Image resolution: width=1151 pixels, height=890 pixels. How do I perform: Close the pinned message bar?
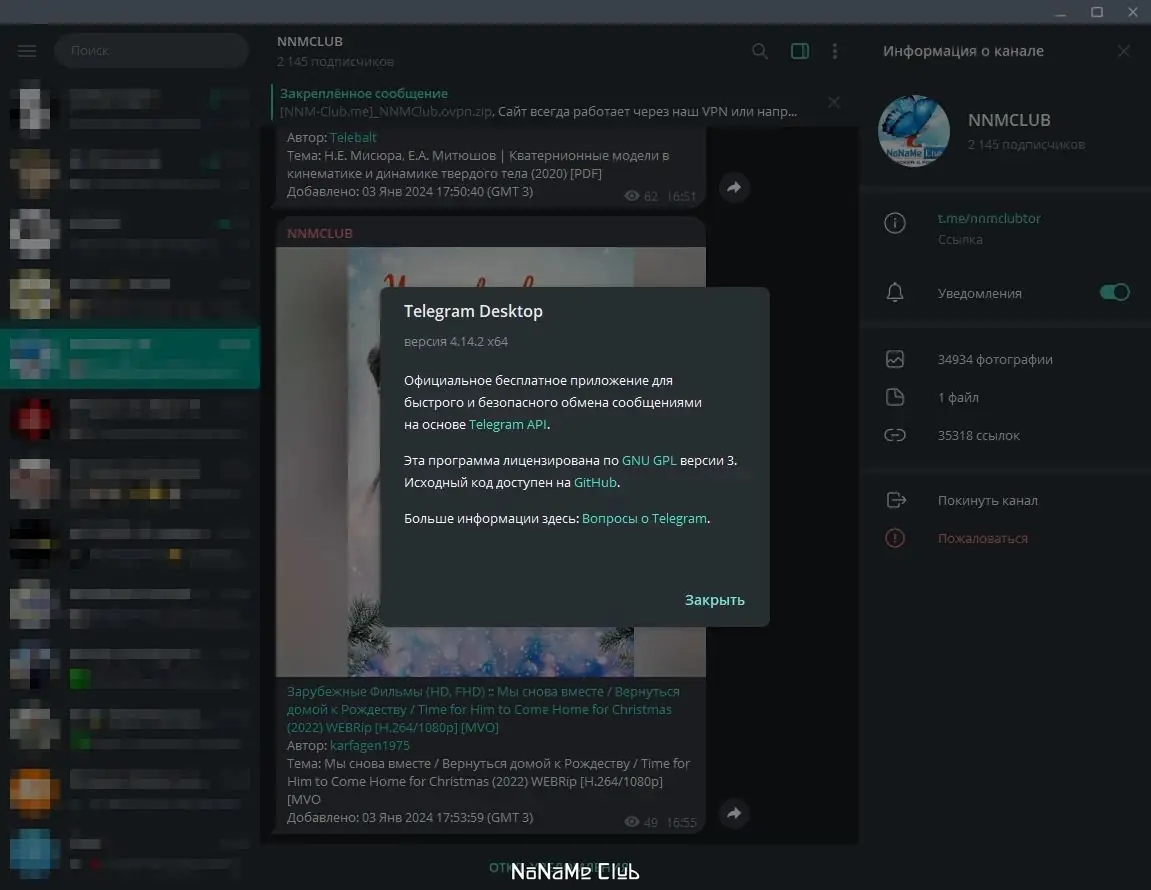(x=834, y=102)
